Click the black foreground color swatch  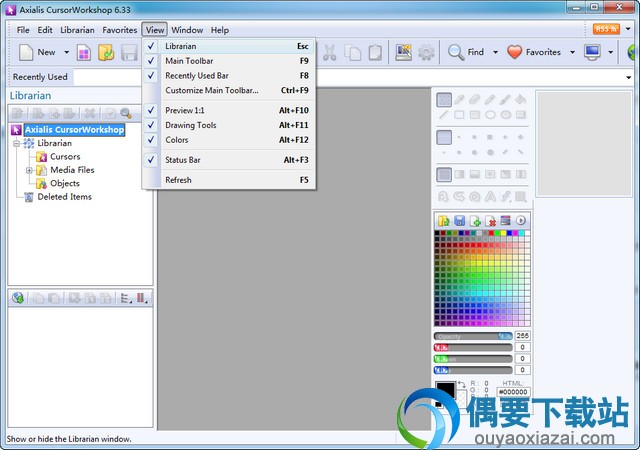[x=445, y=389]
